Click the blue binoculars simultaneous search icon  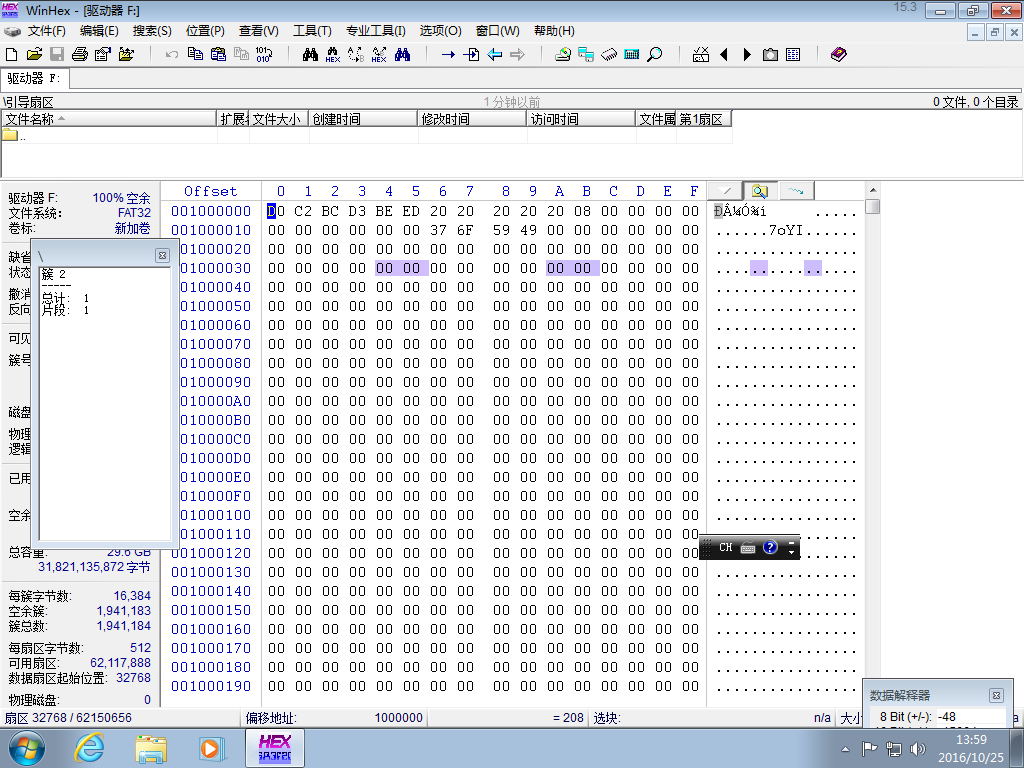tap(402, 54)
